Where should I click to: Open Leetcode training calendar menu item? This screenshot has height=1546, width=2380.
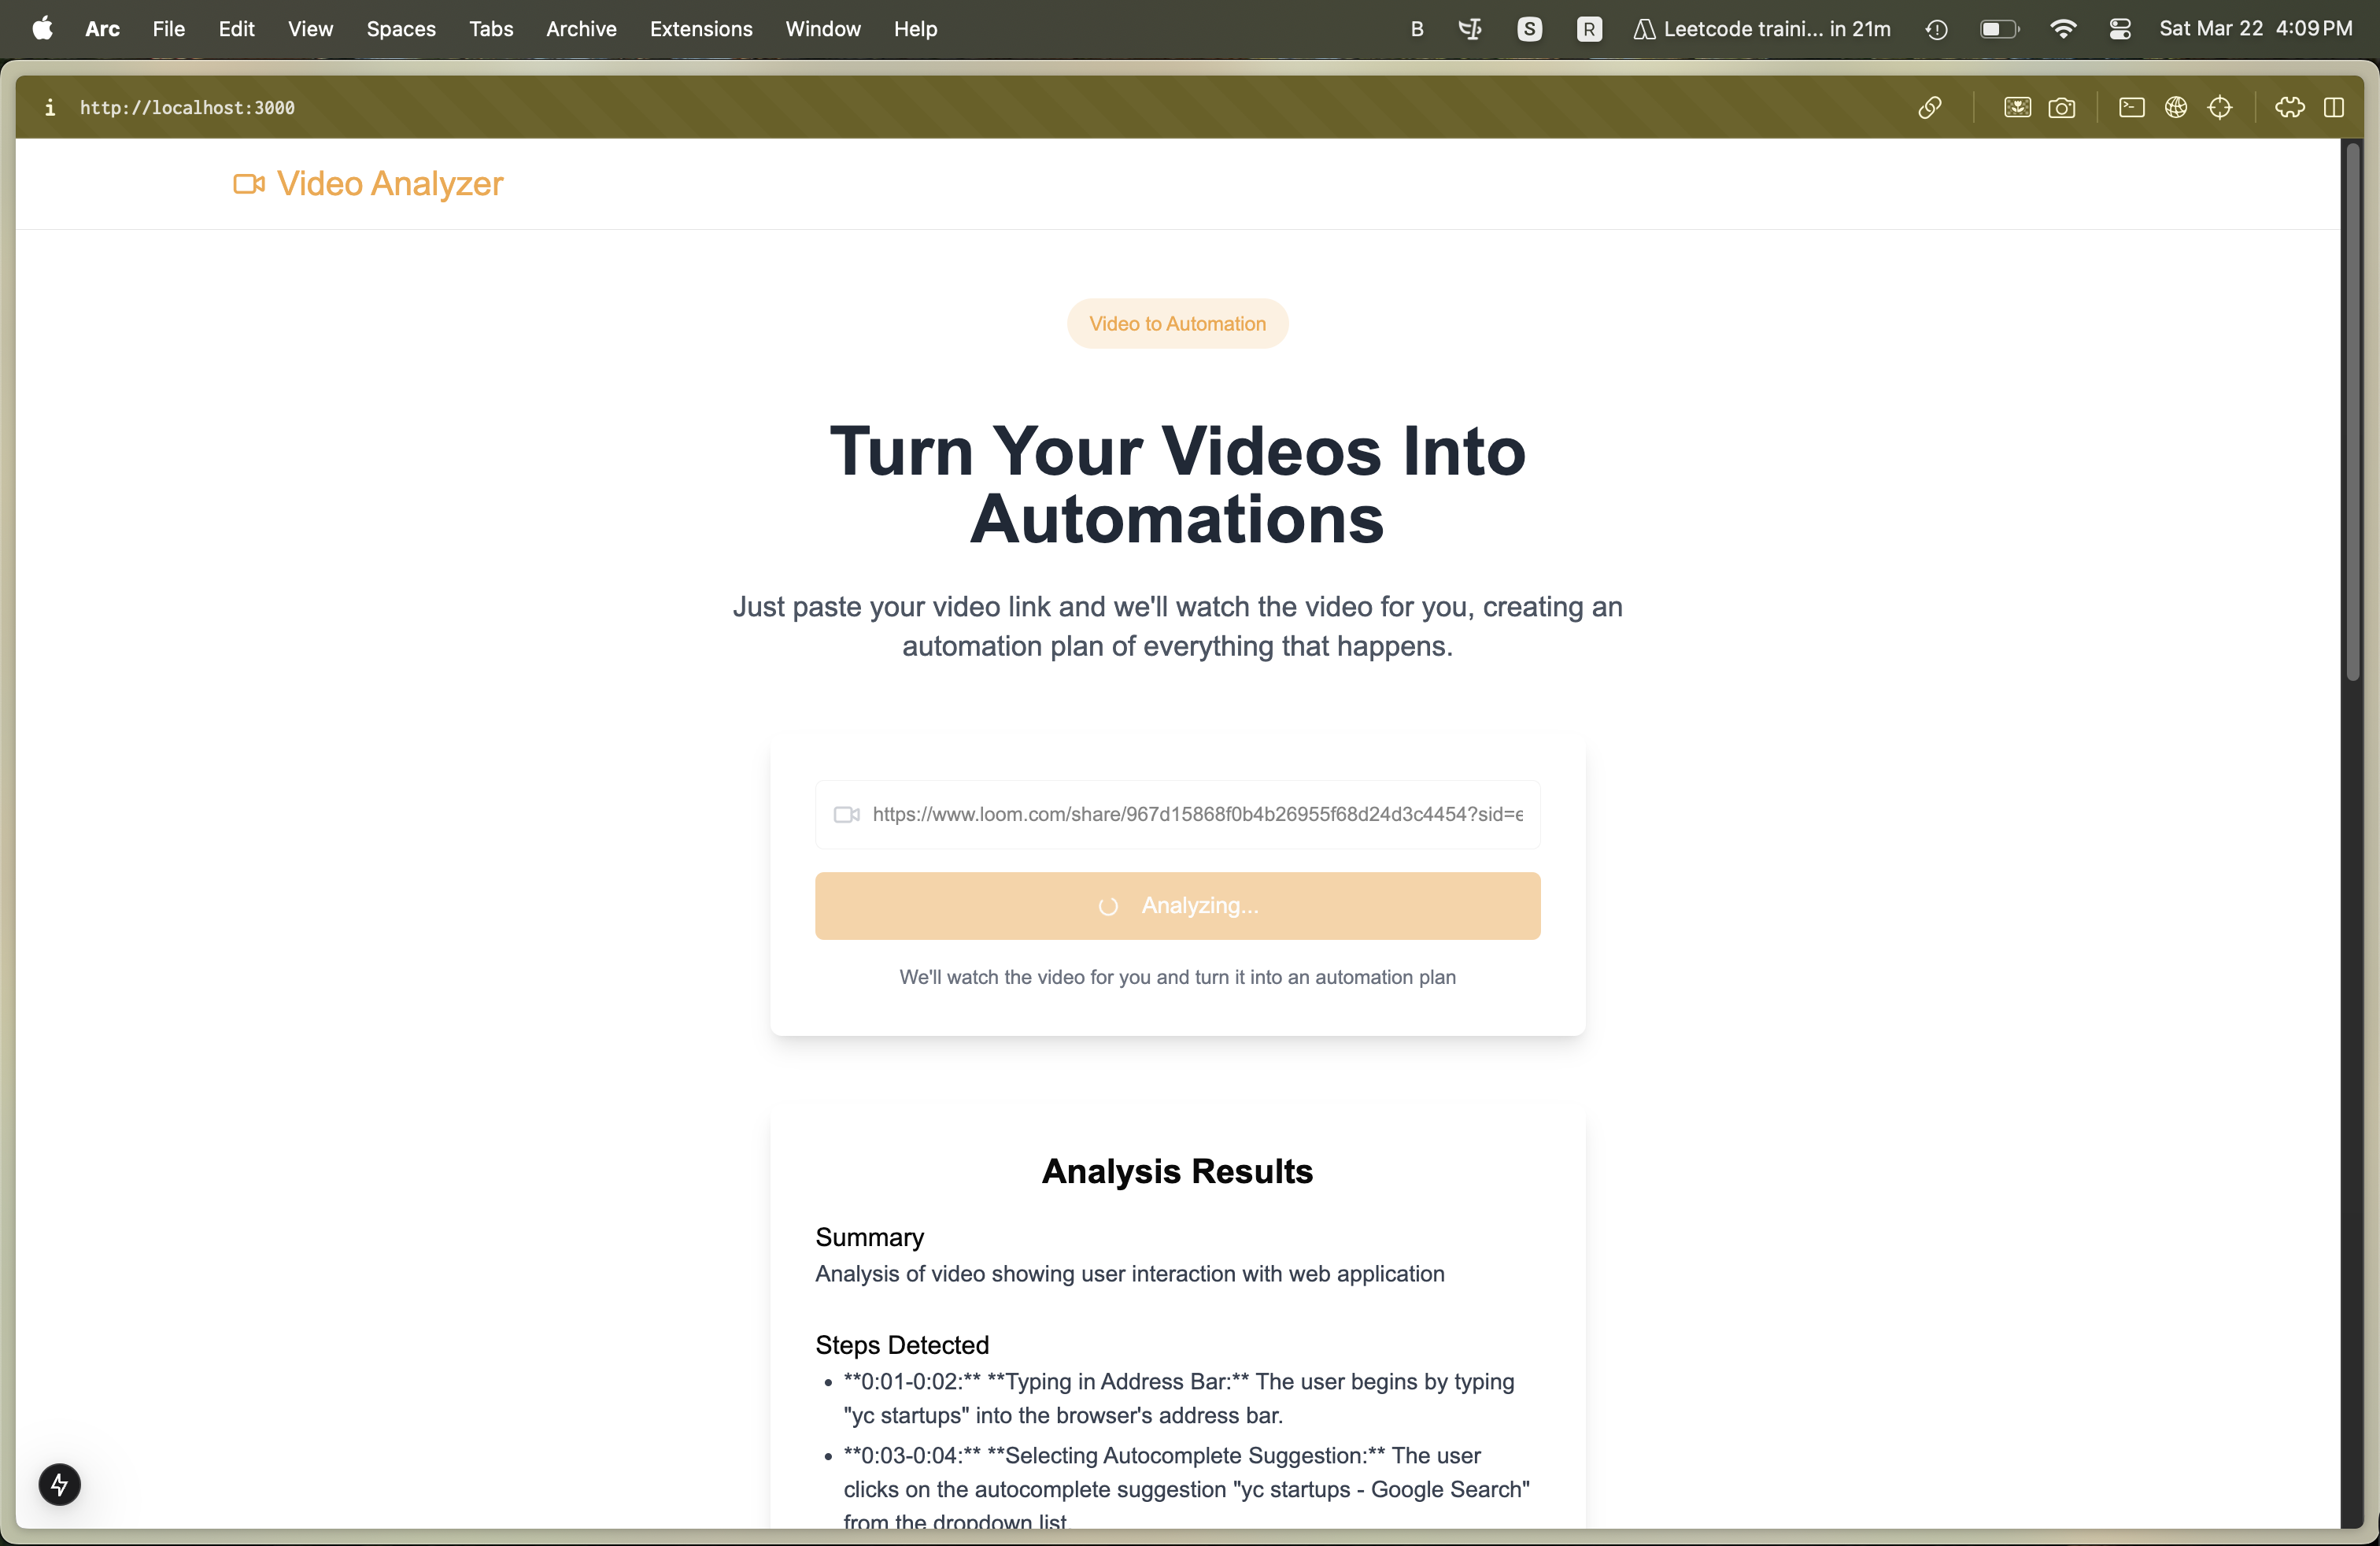click(x=1762, y=29)
